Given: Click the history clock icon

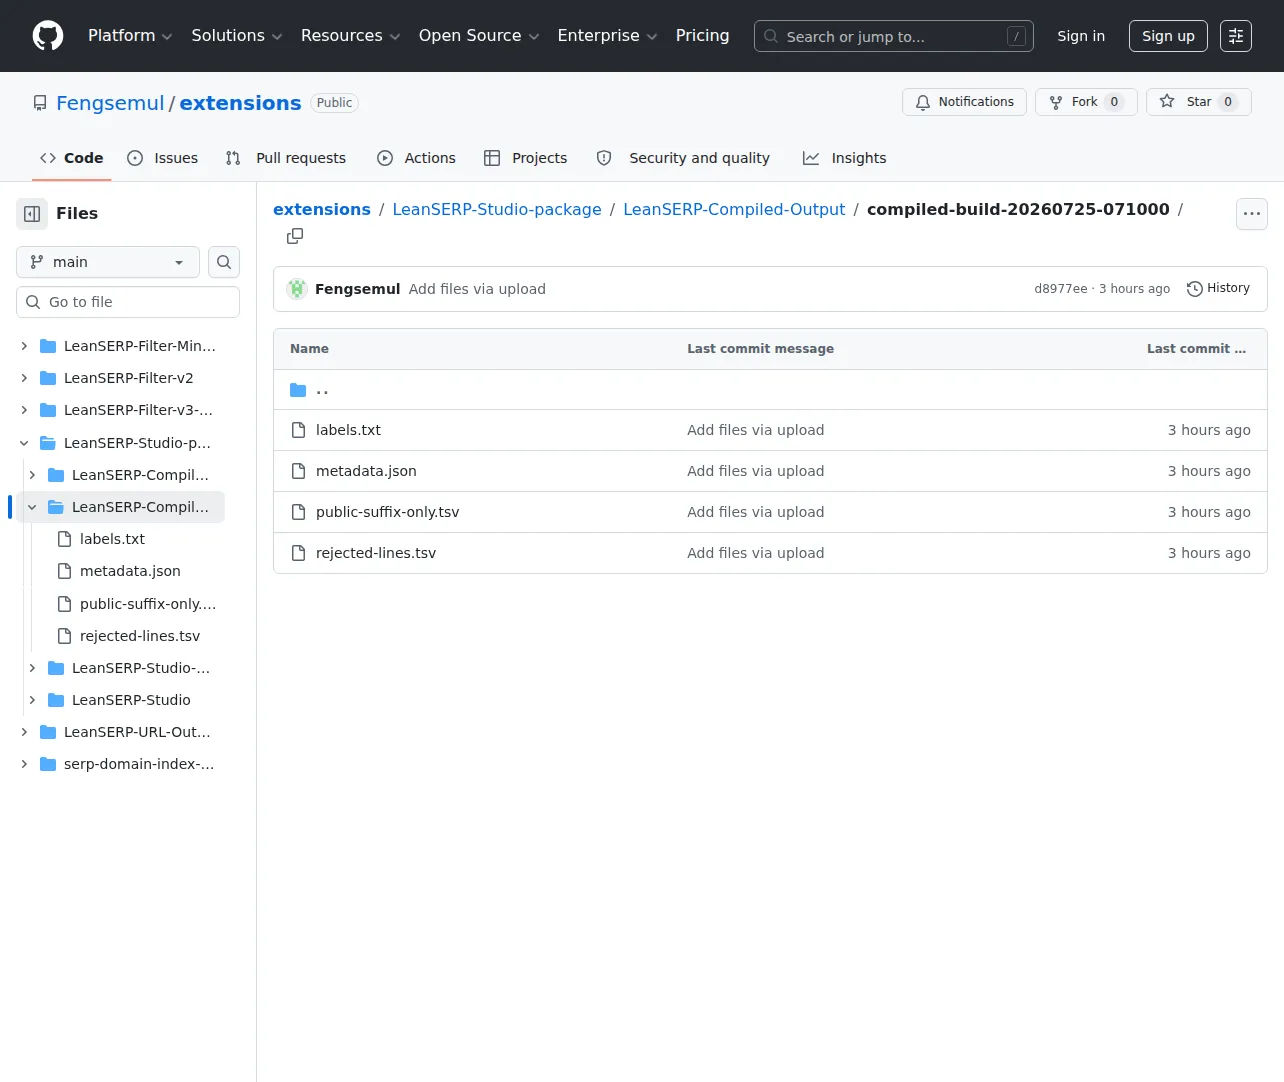Looking at the screenshot, I should 1194,289.
